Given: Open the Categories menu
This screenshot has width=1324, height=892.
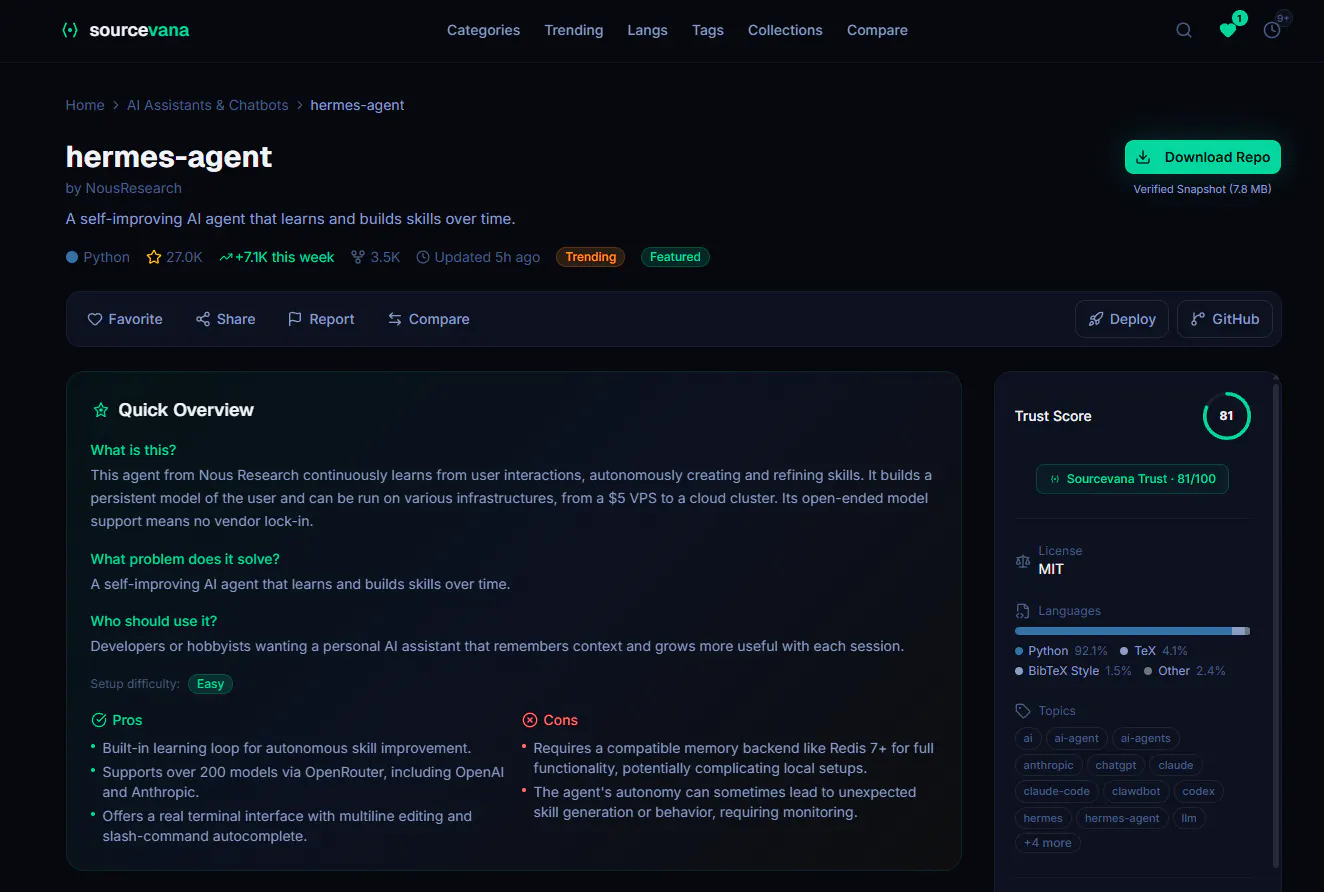Looking at the screenshot, I should click(x=483, y=30).
